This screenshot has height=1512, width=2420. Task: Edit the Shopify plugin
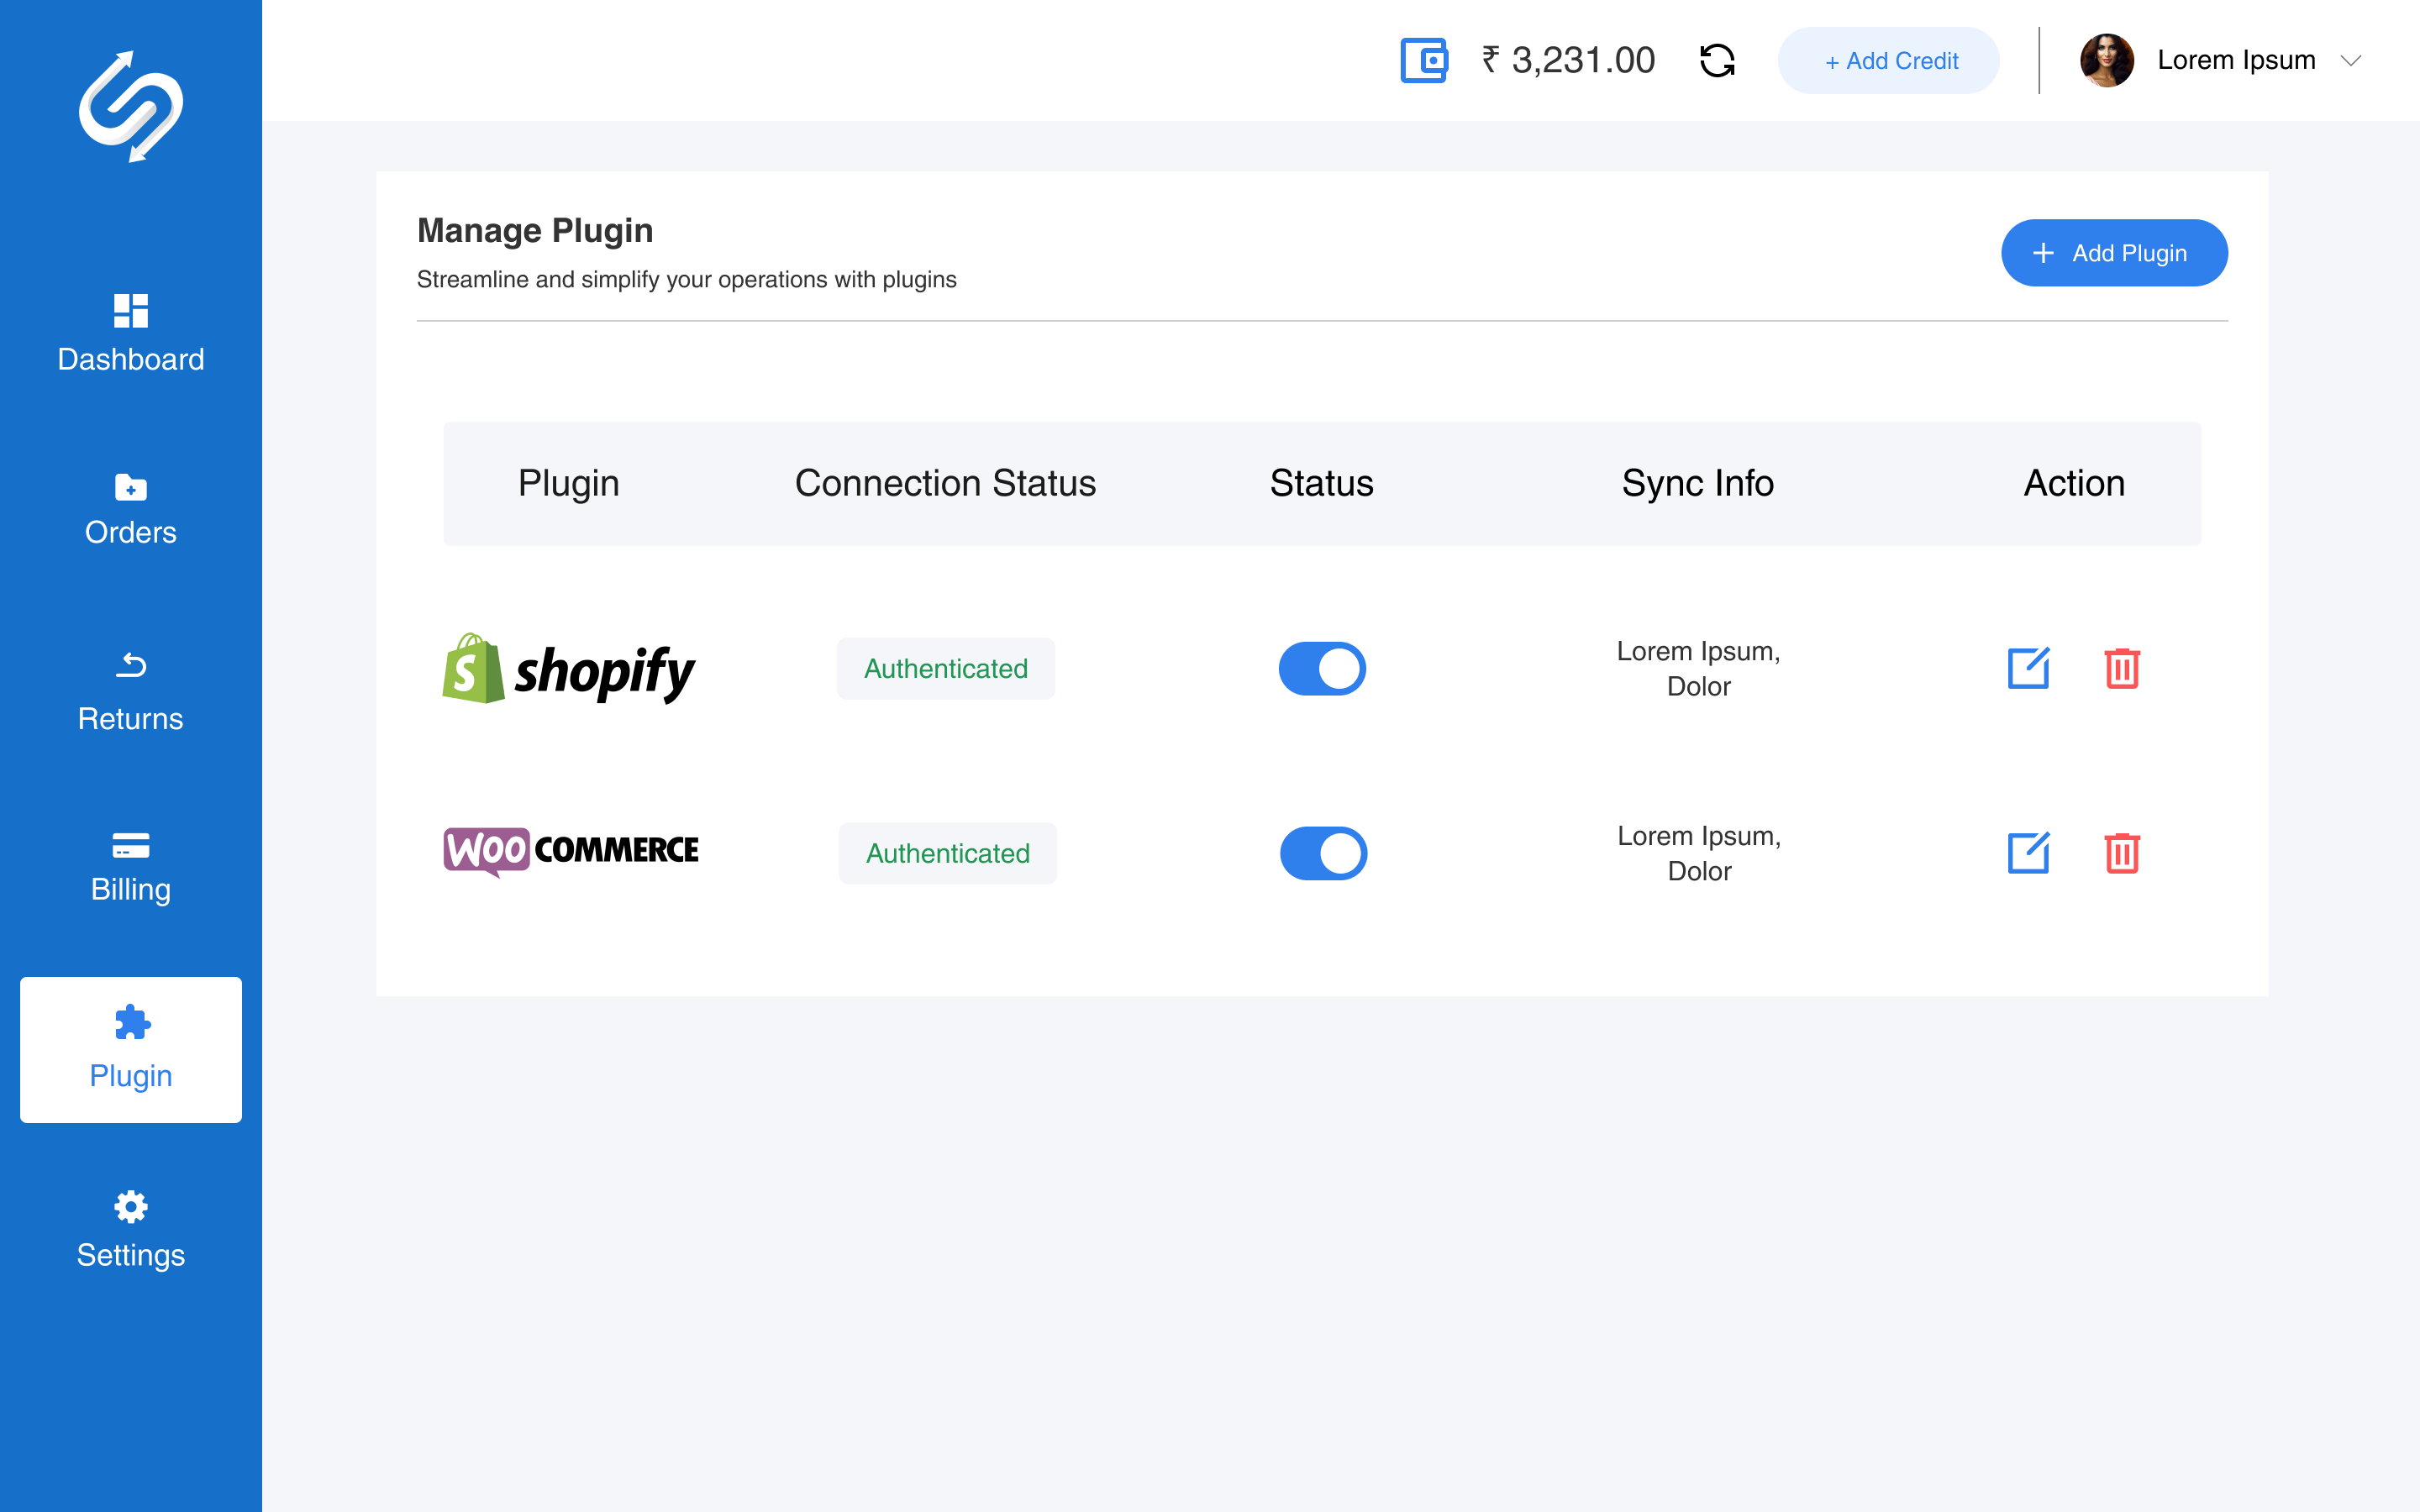[x=2028, y=668]
